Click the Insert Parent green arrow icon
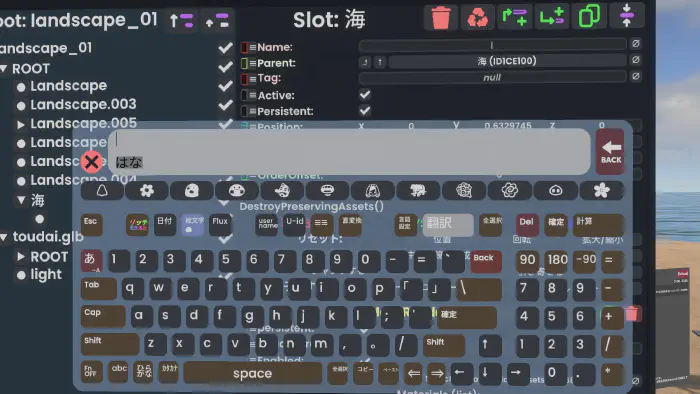This screenshot has width=700, height=394. [x=514, y=18]
